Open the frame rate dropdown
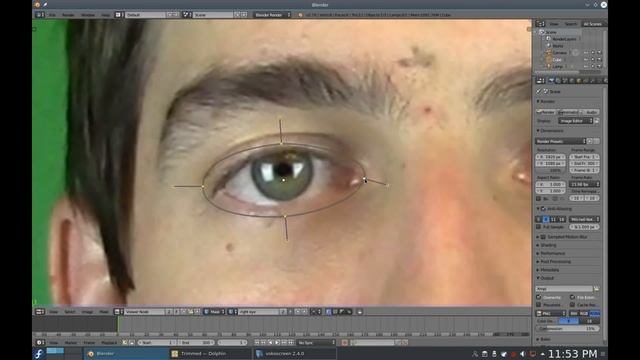 (x=584, y=184)
